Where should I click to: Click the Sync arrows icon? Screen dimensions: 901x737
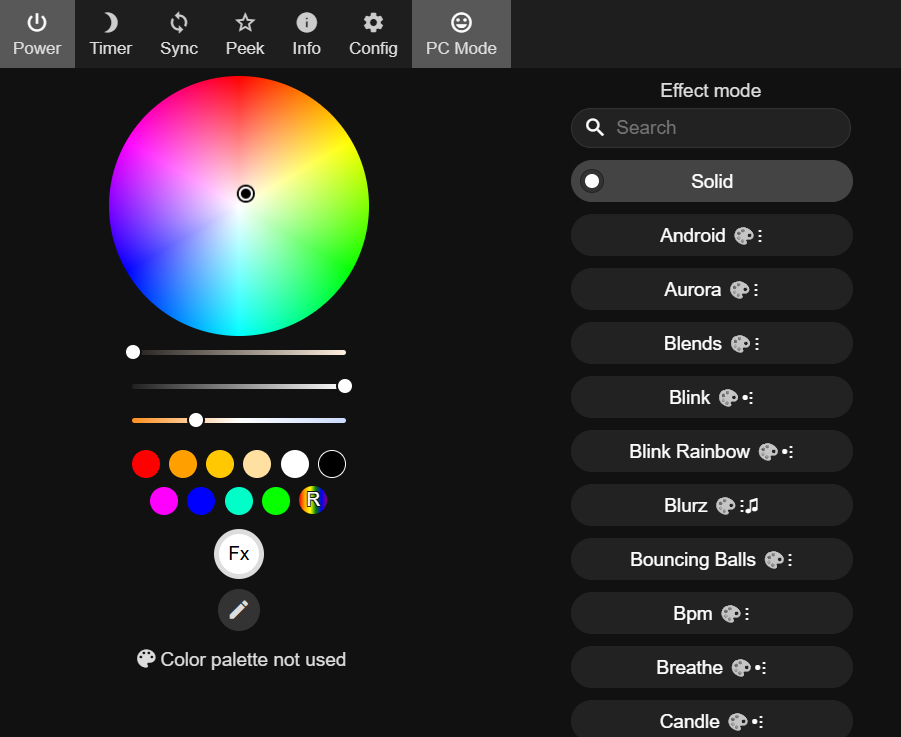point(179,34)
